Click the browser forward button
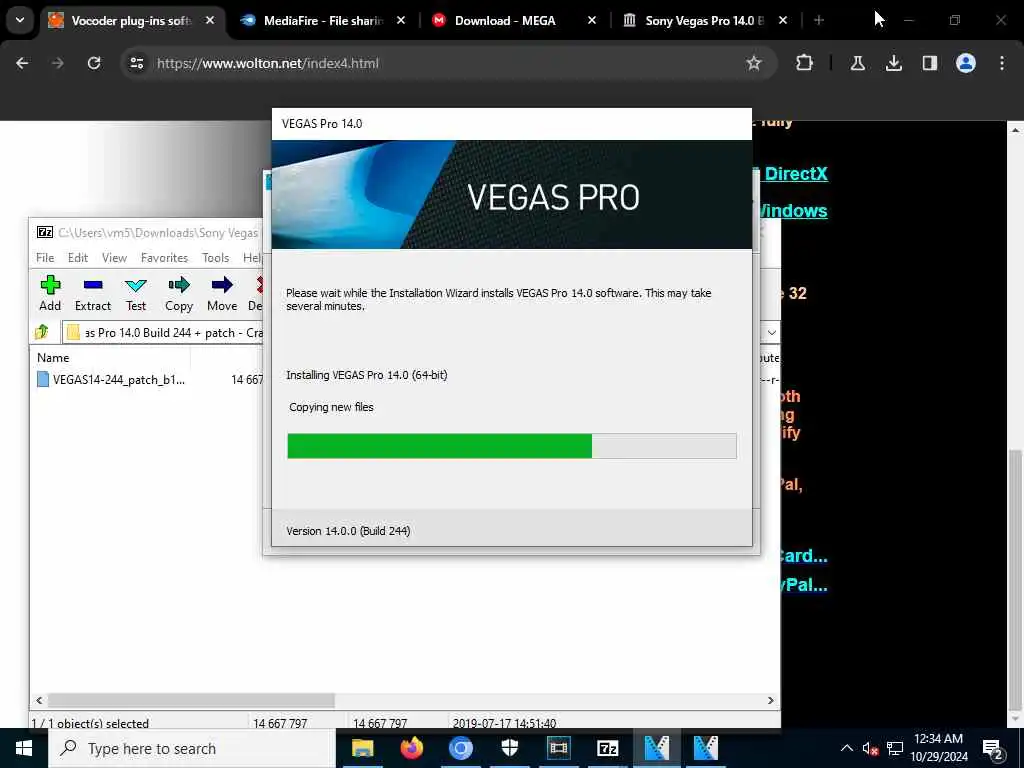The width and height of the screenshot is (1024, 768). (x=57, y=63)
